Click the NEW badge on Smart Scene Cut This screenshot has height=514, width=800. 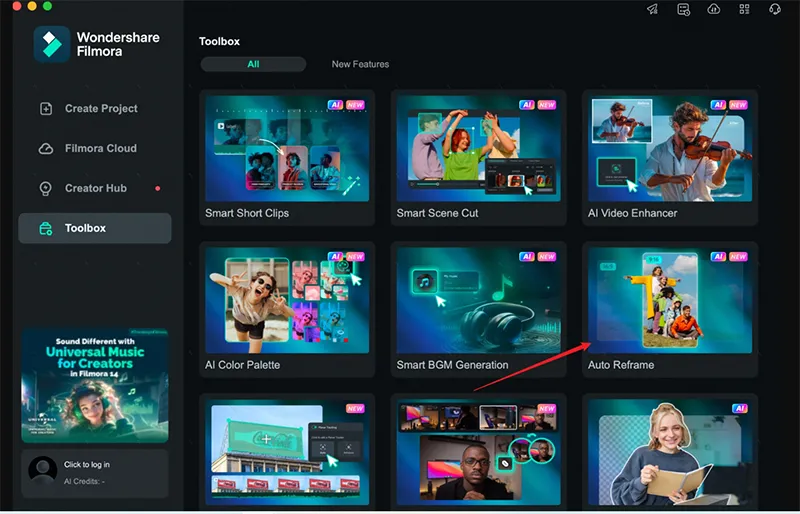point(546,105)
